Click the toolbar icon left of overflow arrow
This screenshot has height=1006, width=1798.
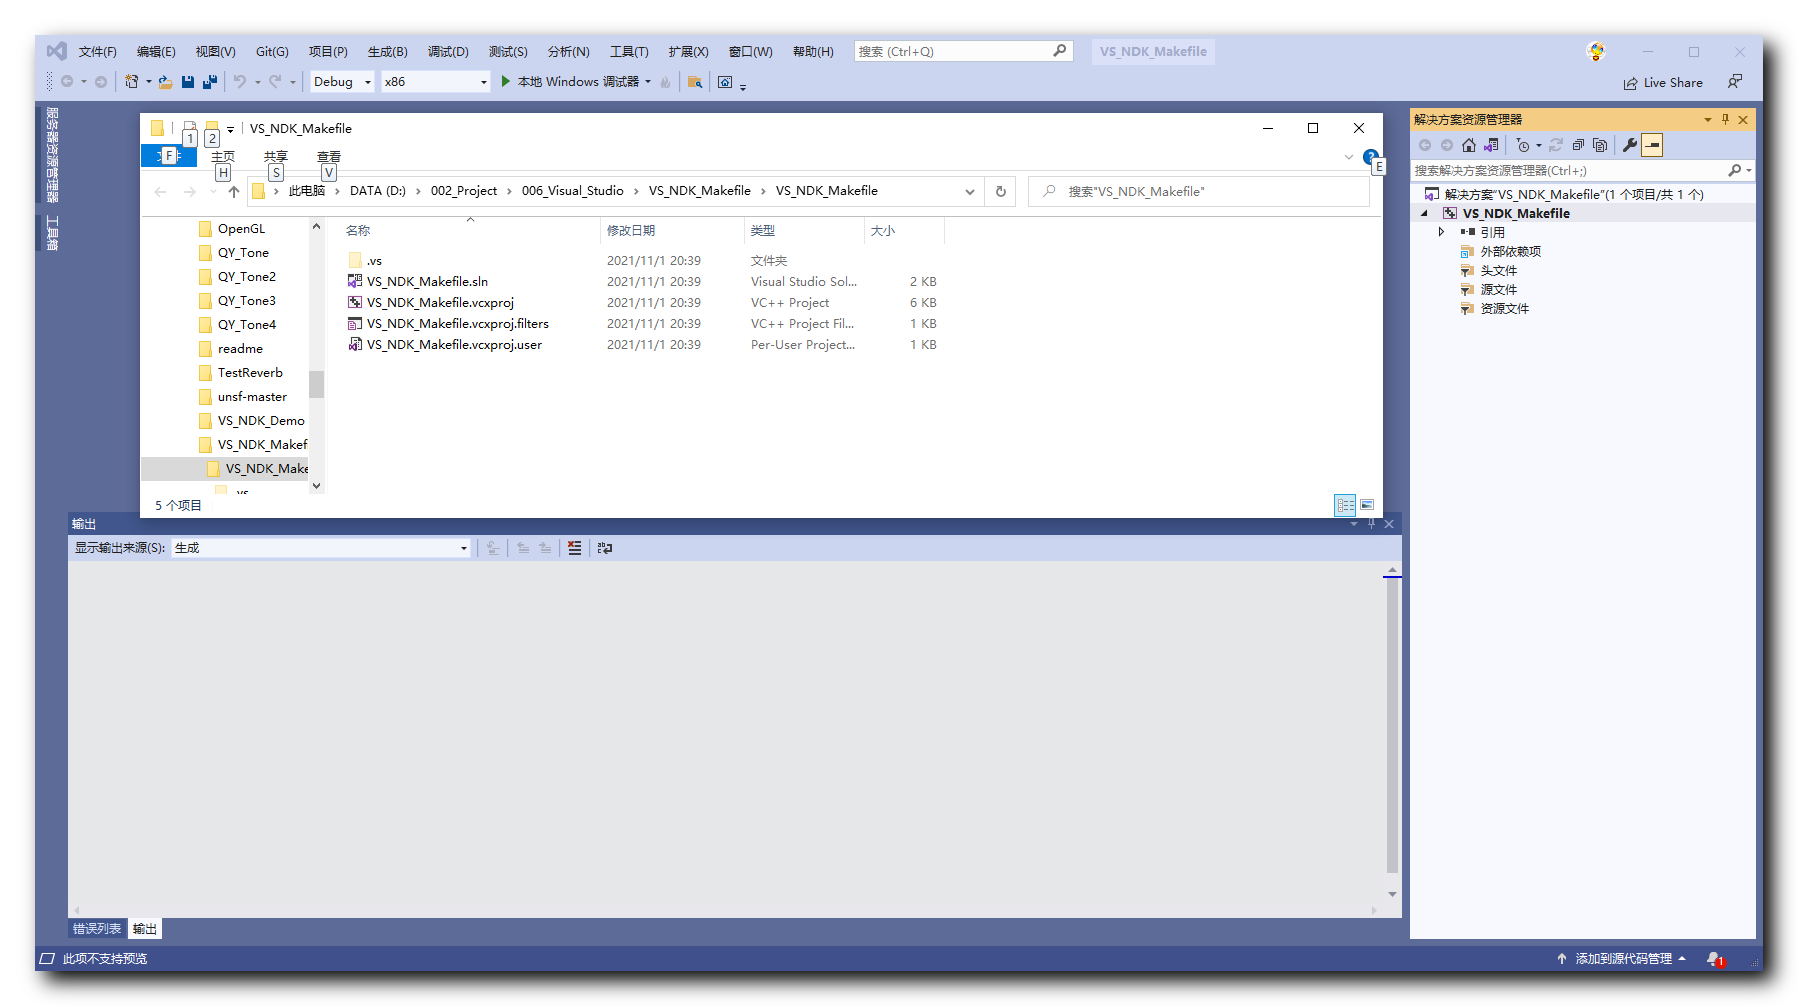[x=725, y=82]
